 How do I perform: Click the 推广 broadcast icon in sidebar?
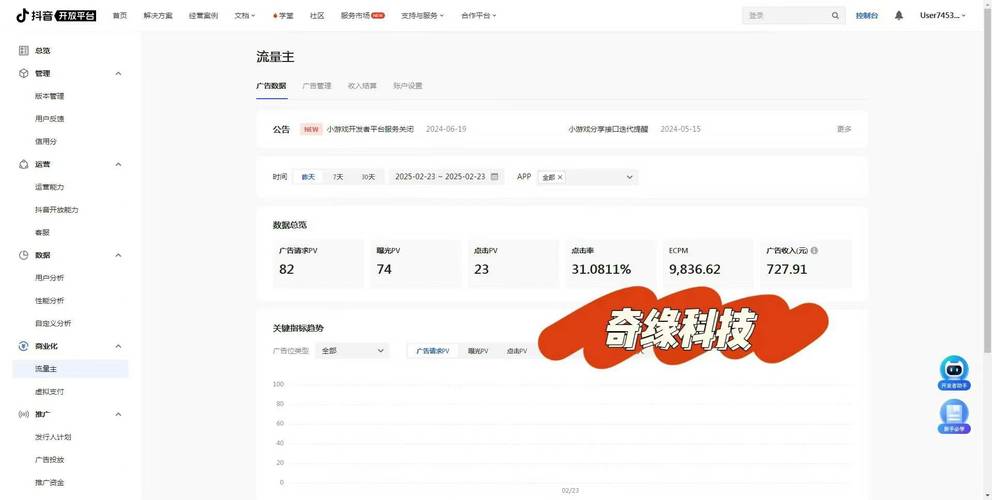click(23, 414)
